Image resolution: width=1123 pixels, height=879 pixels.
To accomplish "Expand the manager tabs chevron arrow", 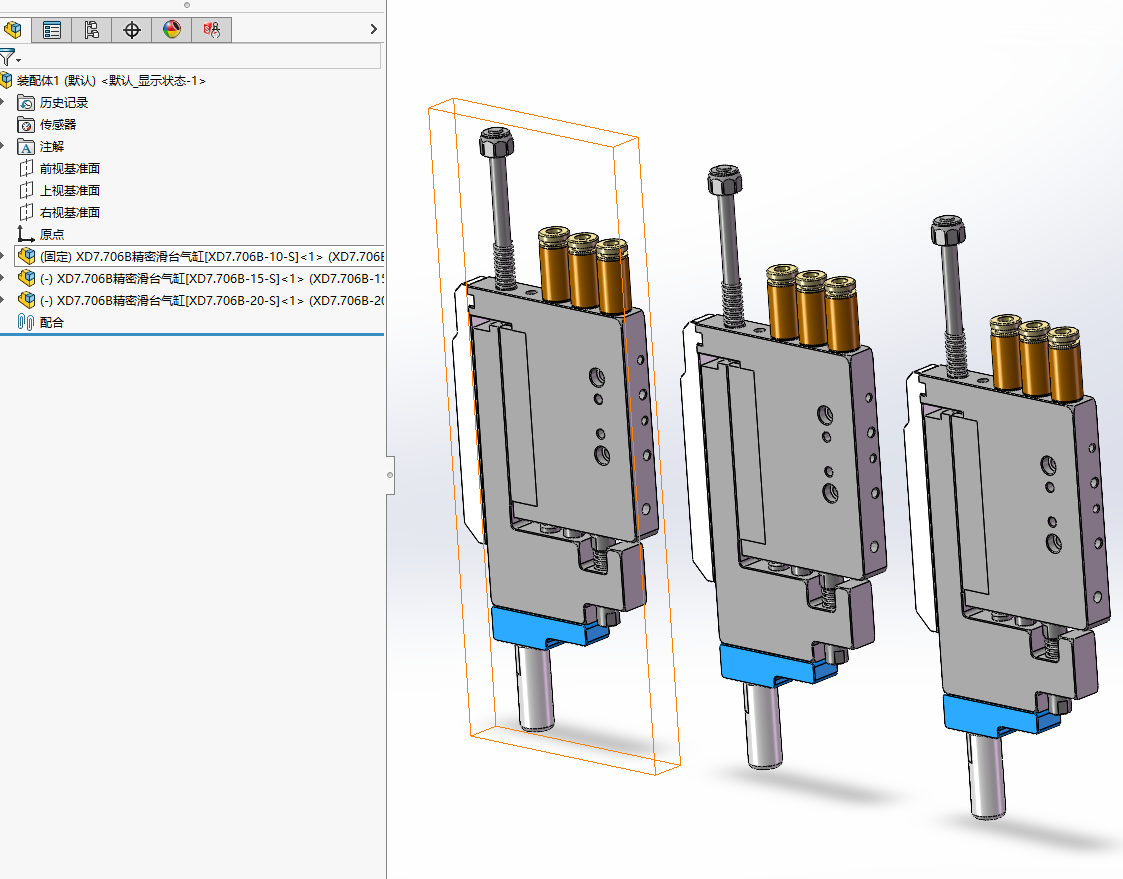I will (x=373, y=29).
